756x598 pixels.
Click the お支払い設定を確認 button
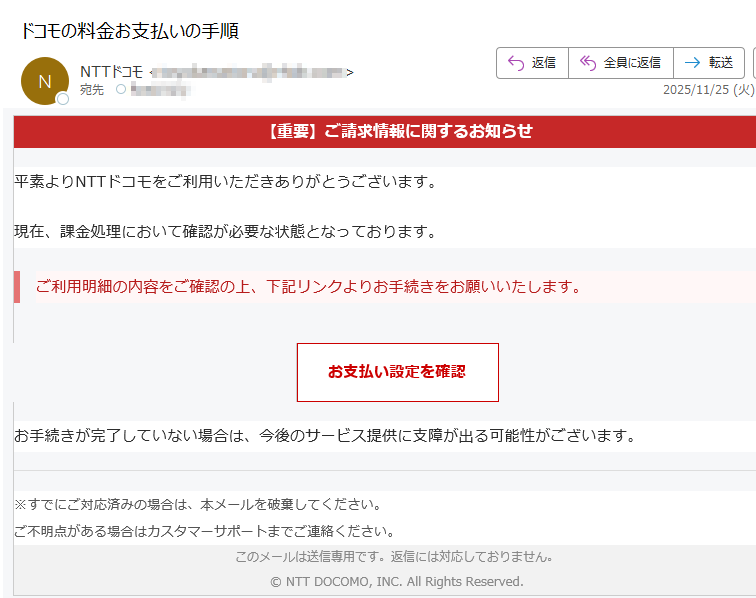click(397, 372)
